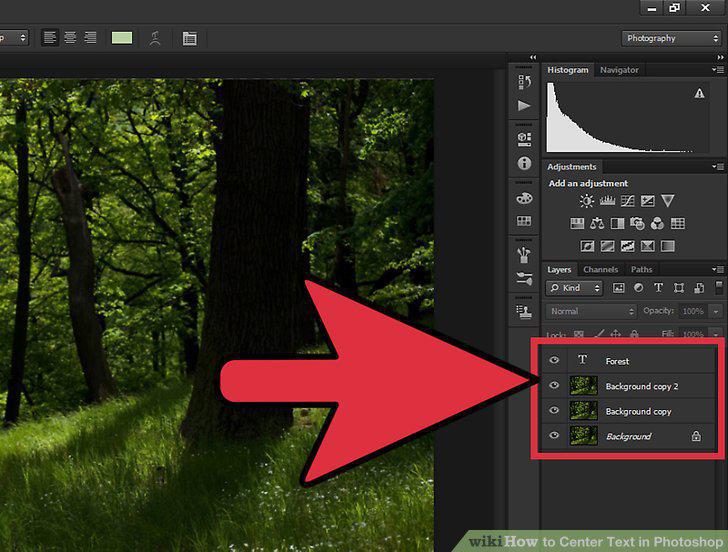Open the Photography workspace dropdown
Viewport: 728px width, 552px height.
(671, 38)
